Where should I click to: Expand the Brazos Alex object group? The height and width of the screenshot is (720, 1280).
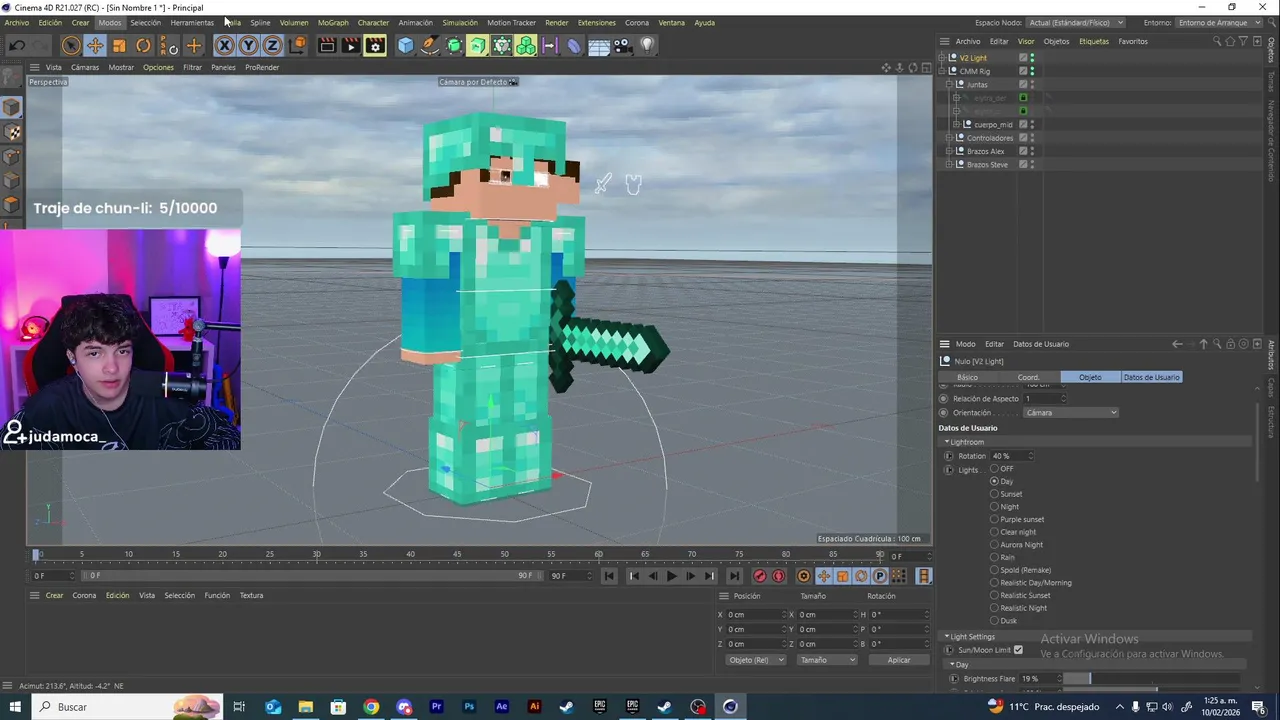[x=949, y=151]
